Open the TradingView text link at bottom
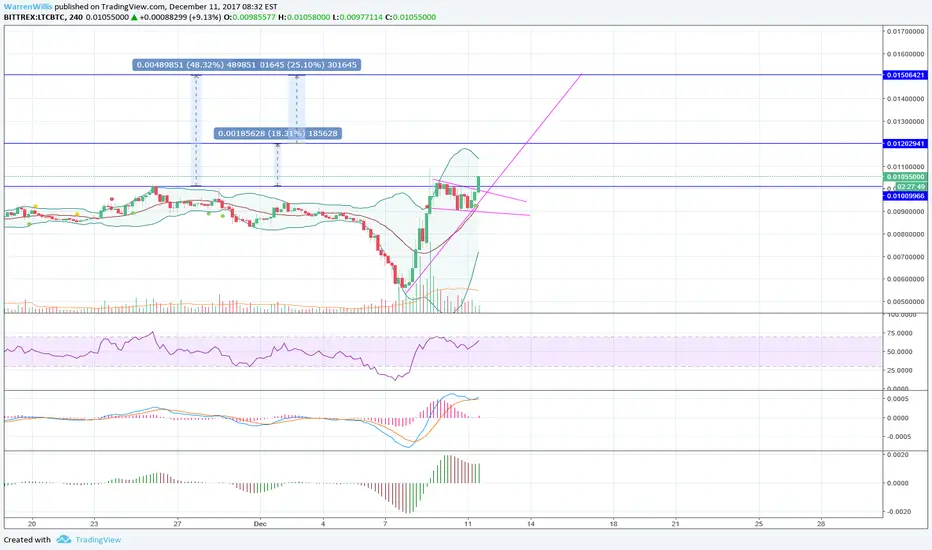932x550 pixels. (98, 540)
